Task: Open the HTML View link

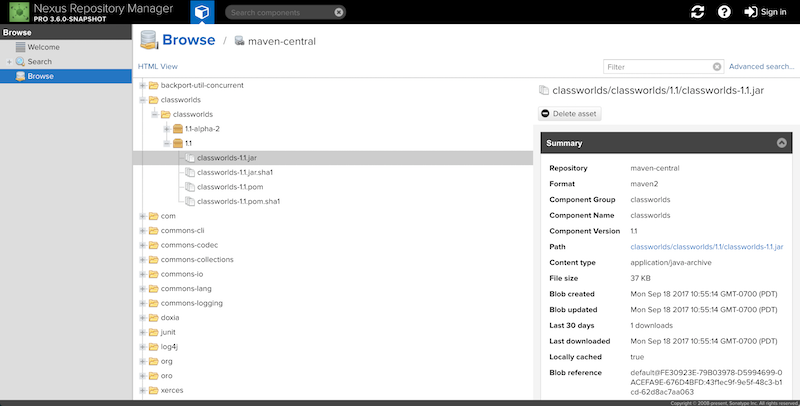Action: [157, 67]
